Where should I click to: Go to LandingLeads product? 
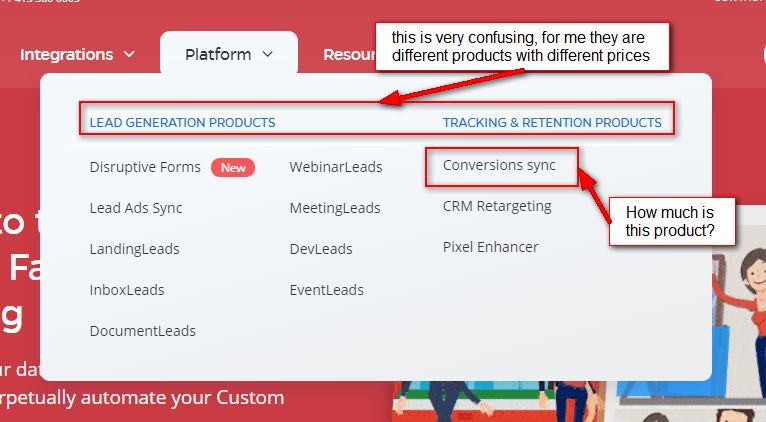point(134,249)
